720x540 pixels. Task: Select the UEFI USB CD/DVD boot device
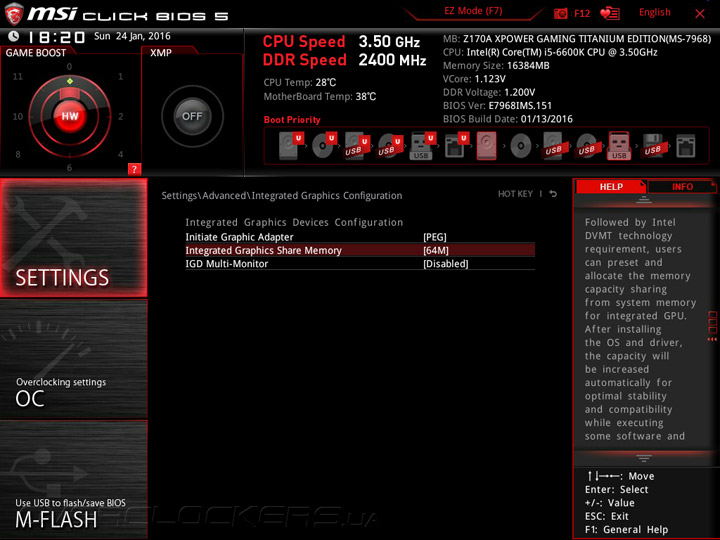point(390,146)
